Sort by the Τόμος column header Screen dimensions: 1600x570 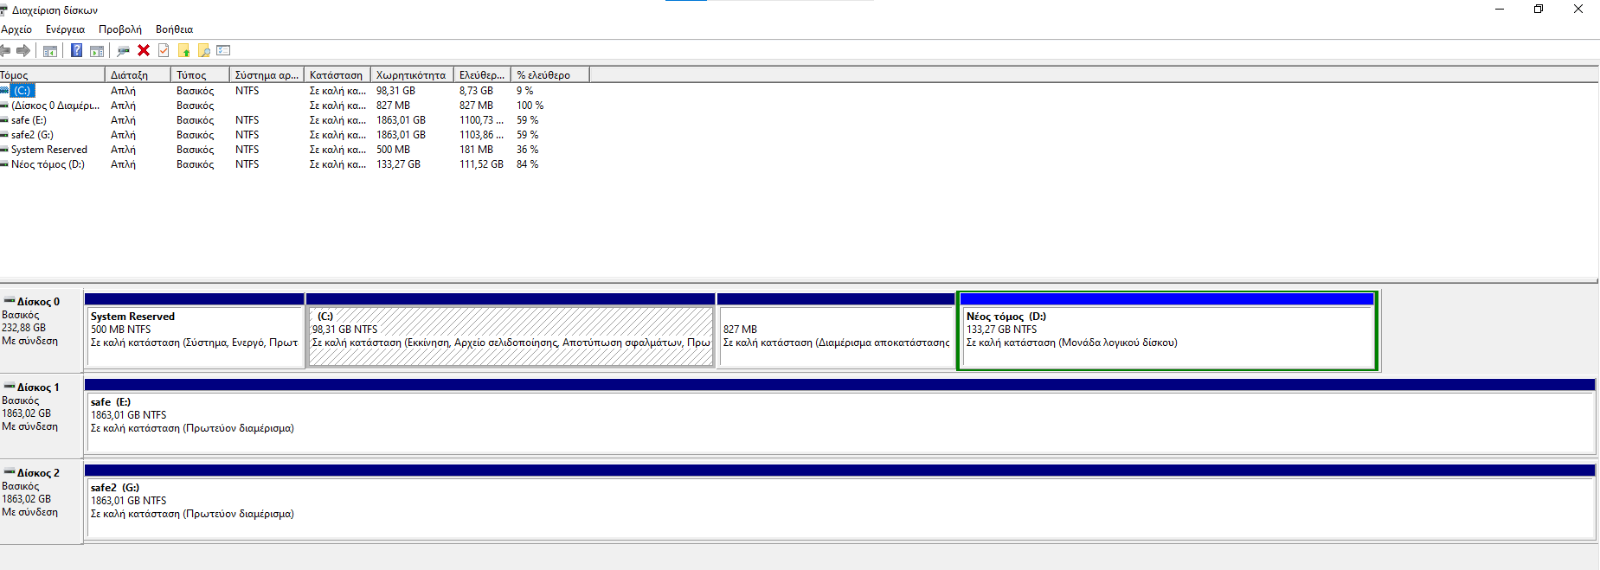[52, 75]
